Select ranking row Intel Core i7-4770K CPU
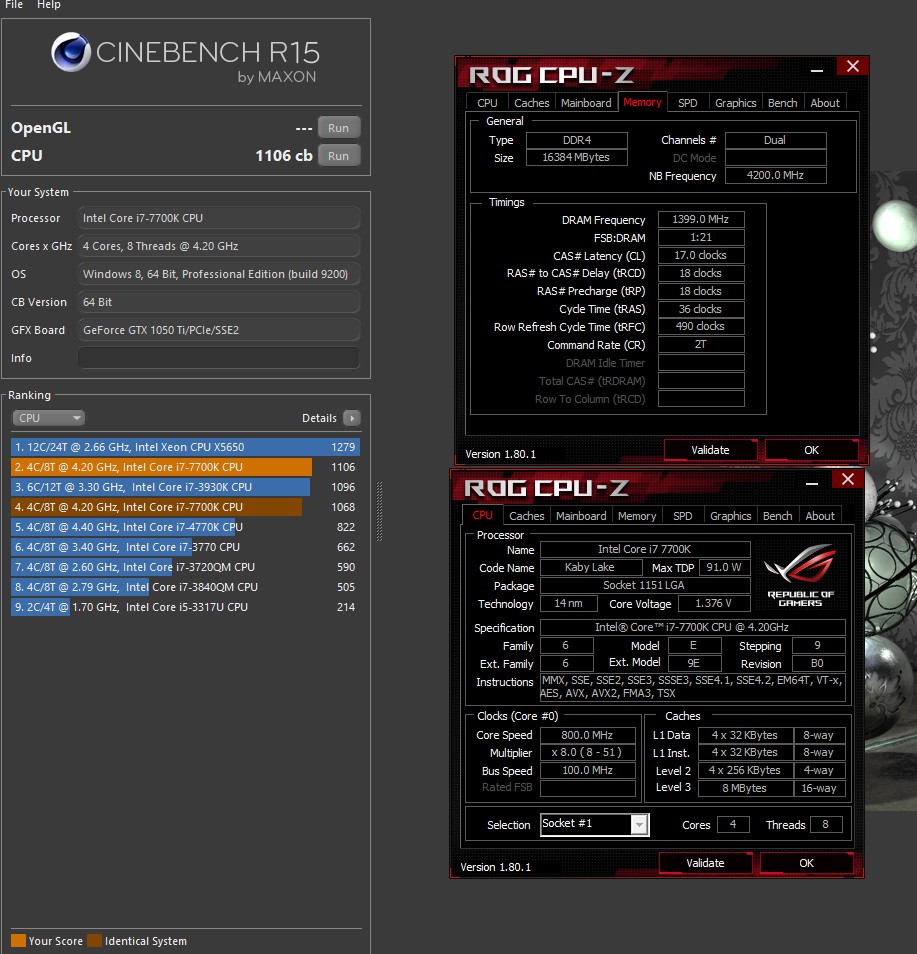The width and height of the screenshot is (917, 954). point(185,527)
